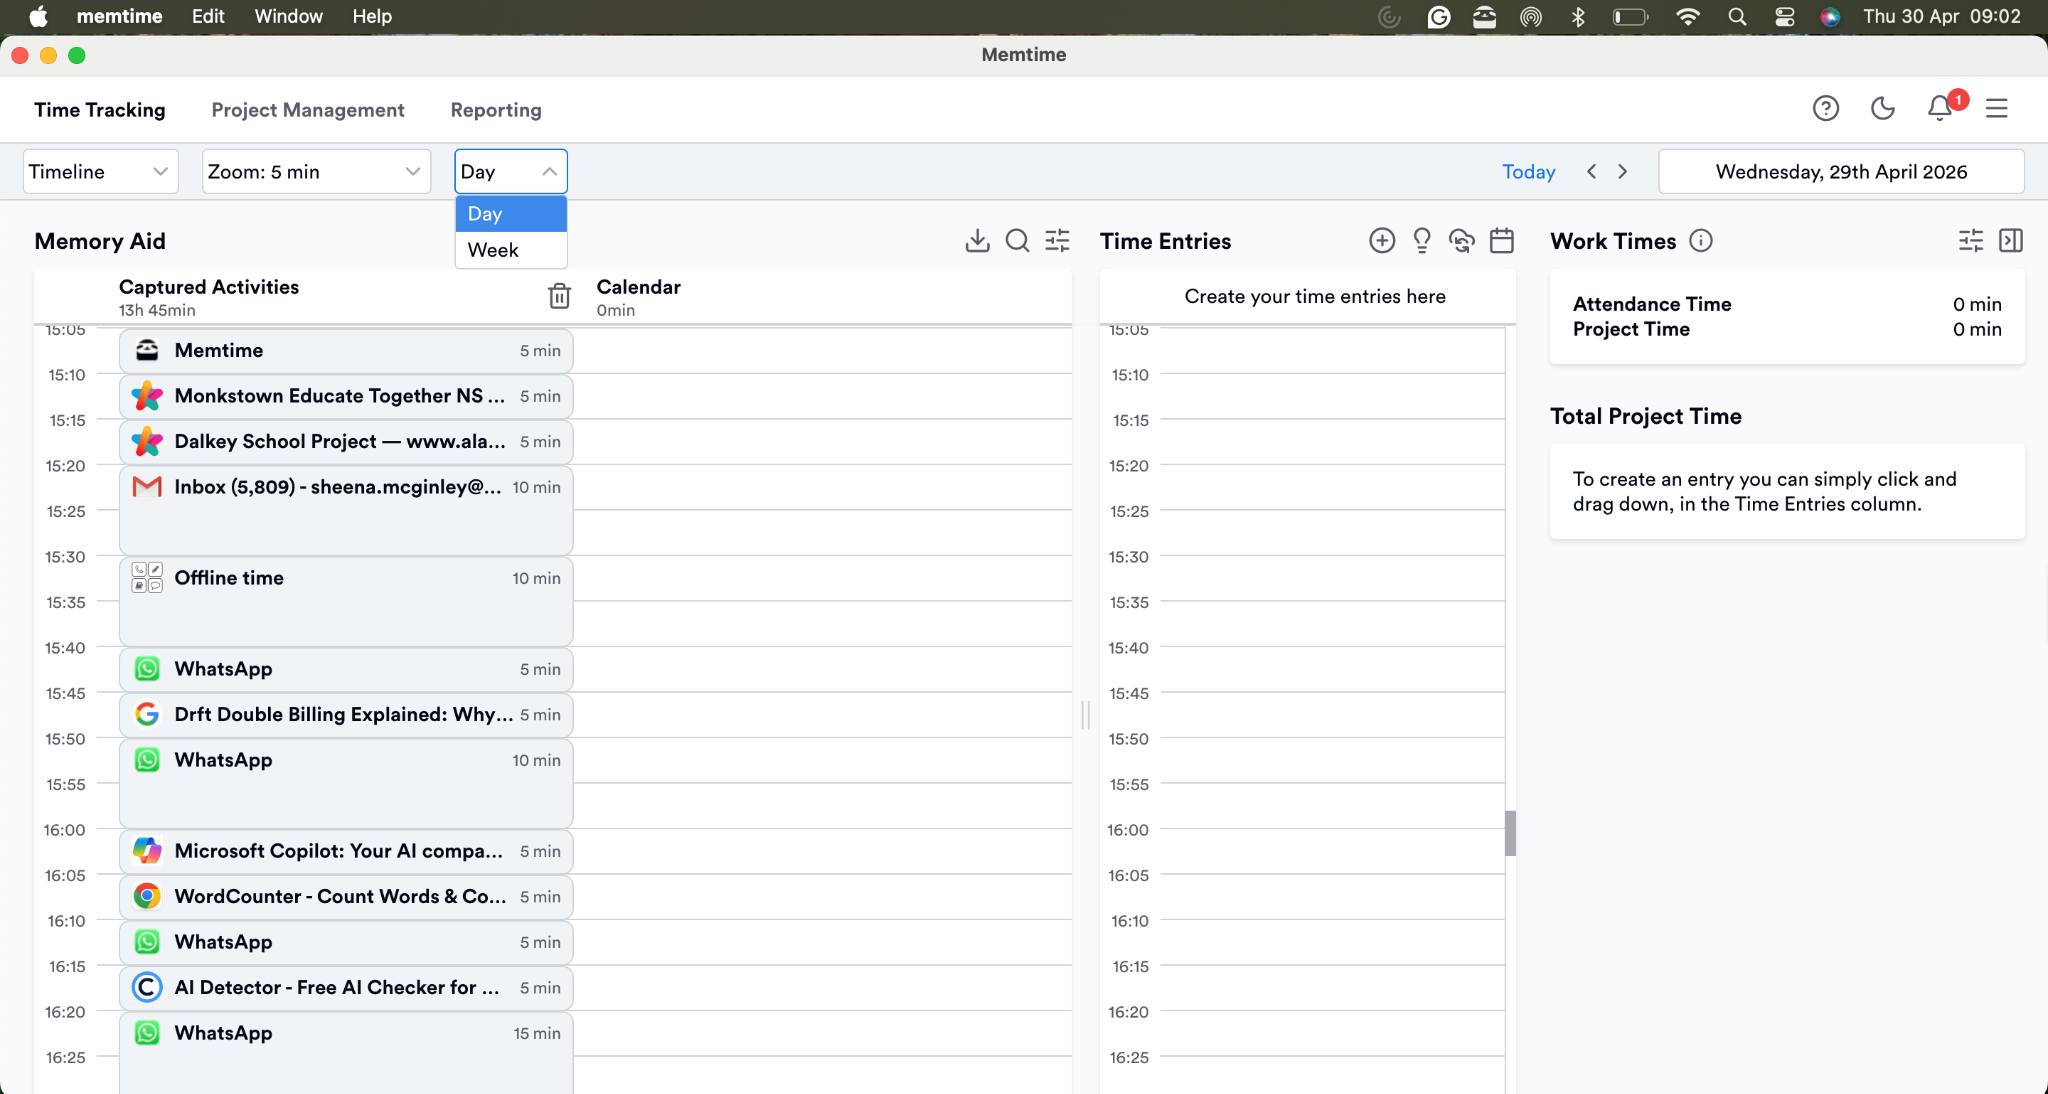This screenshot has width=2048, height=1094.
Task: Switch to Reporting tab
Action: [496, 110]
